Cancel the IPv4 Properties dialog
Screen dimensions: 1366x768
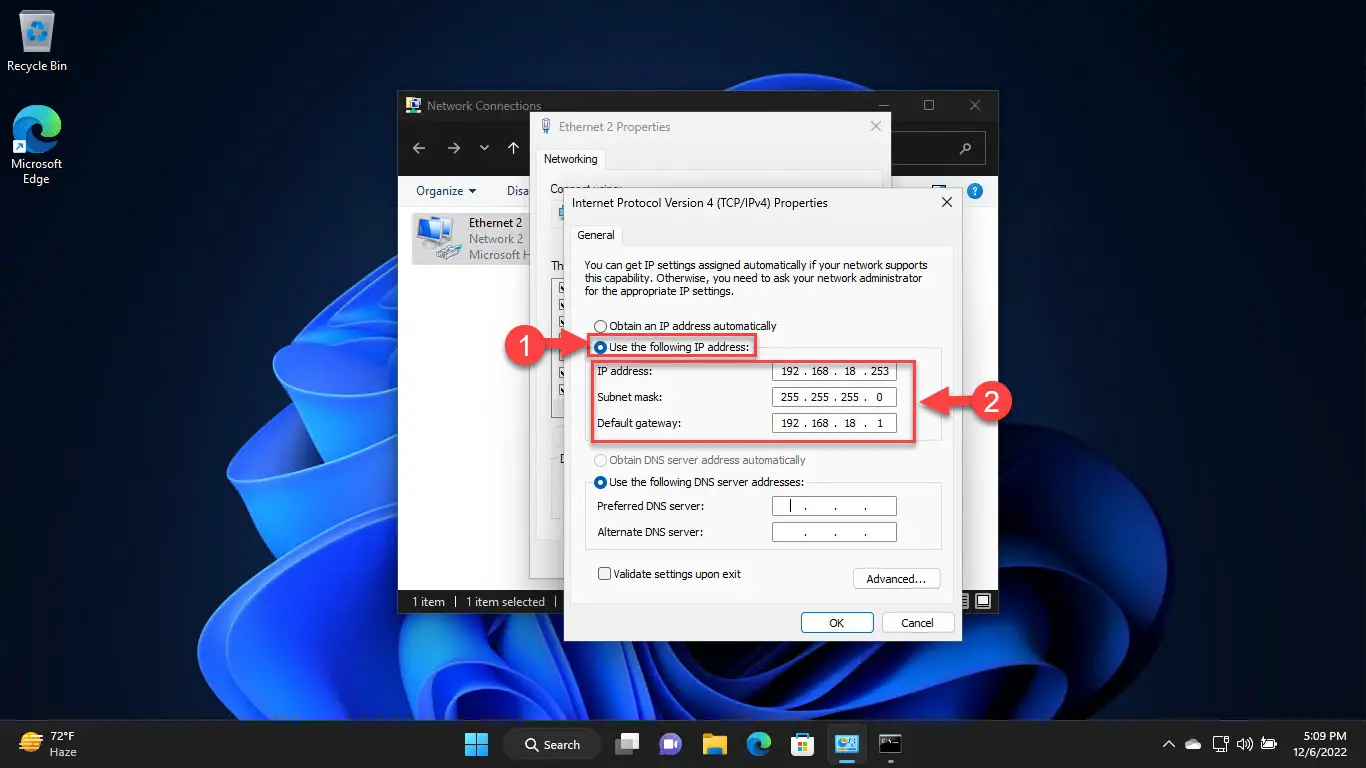[918, 622]
